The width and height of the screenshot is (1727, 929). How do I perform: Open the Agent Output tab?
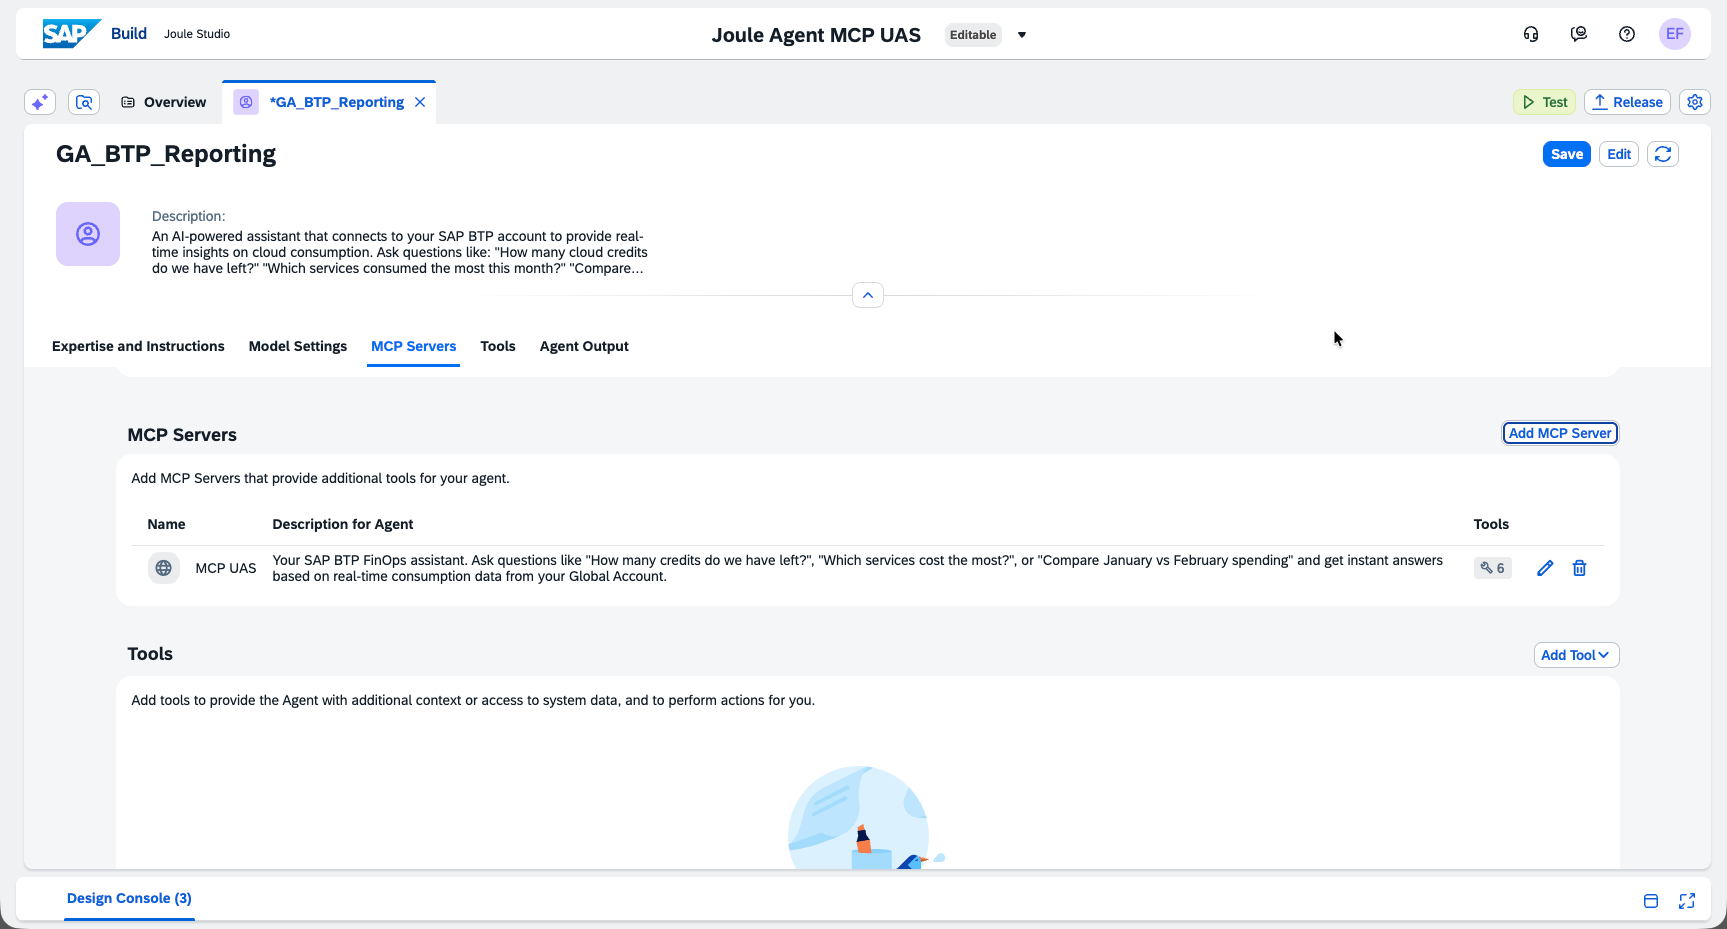coord(584,346)
